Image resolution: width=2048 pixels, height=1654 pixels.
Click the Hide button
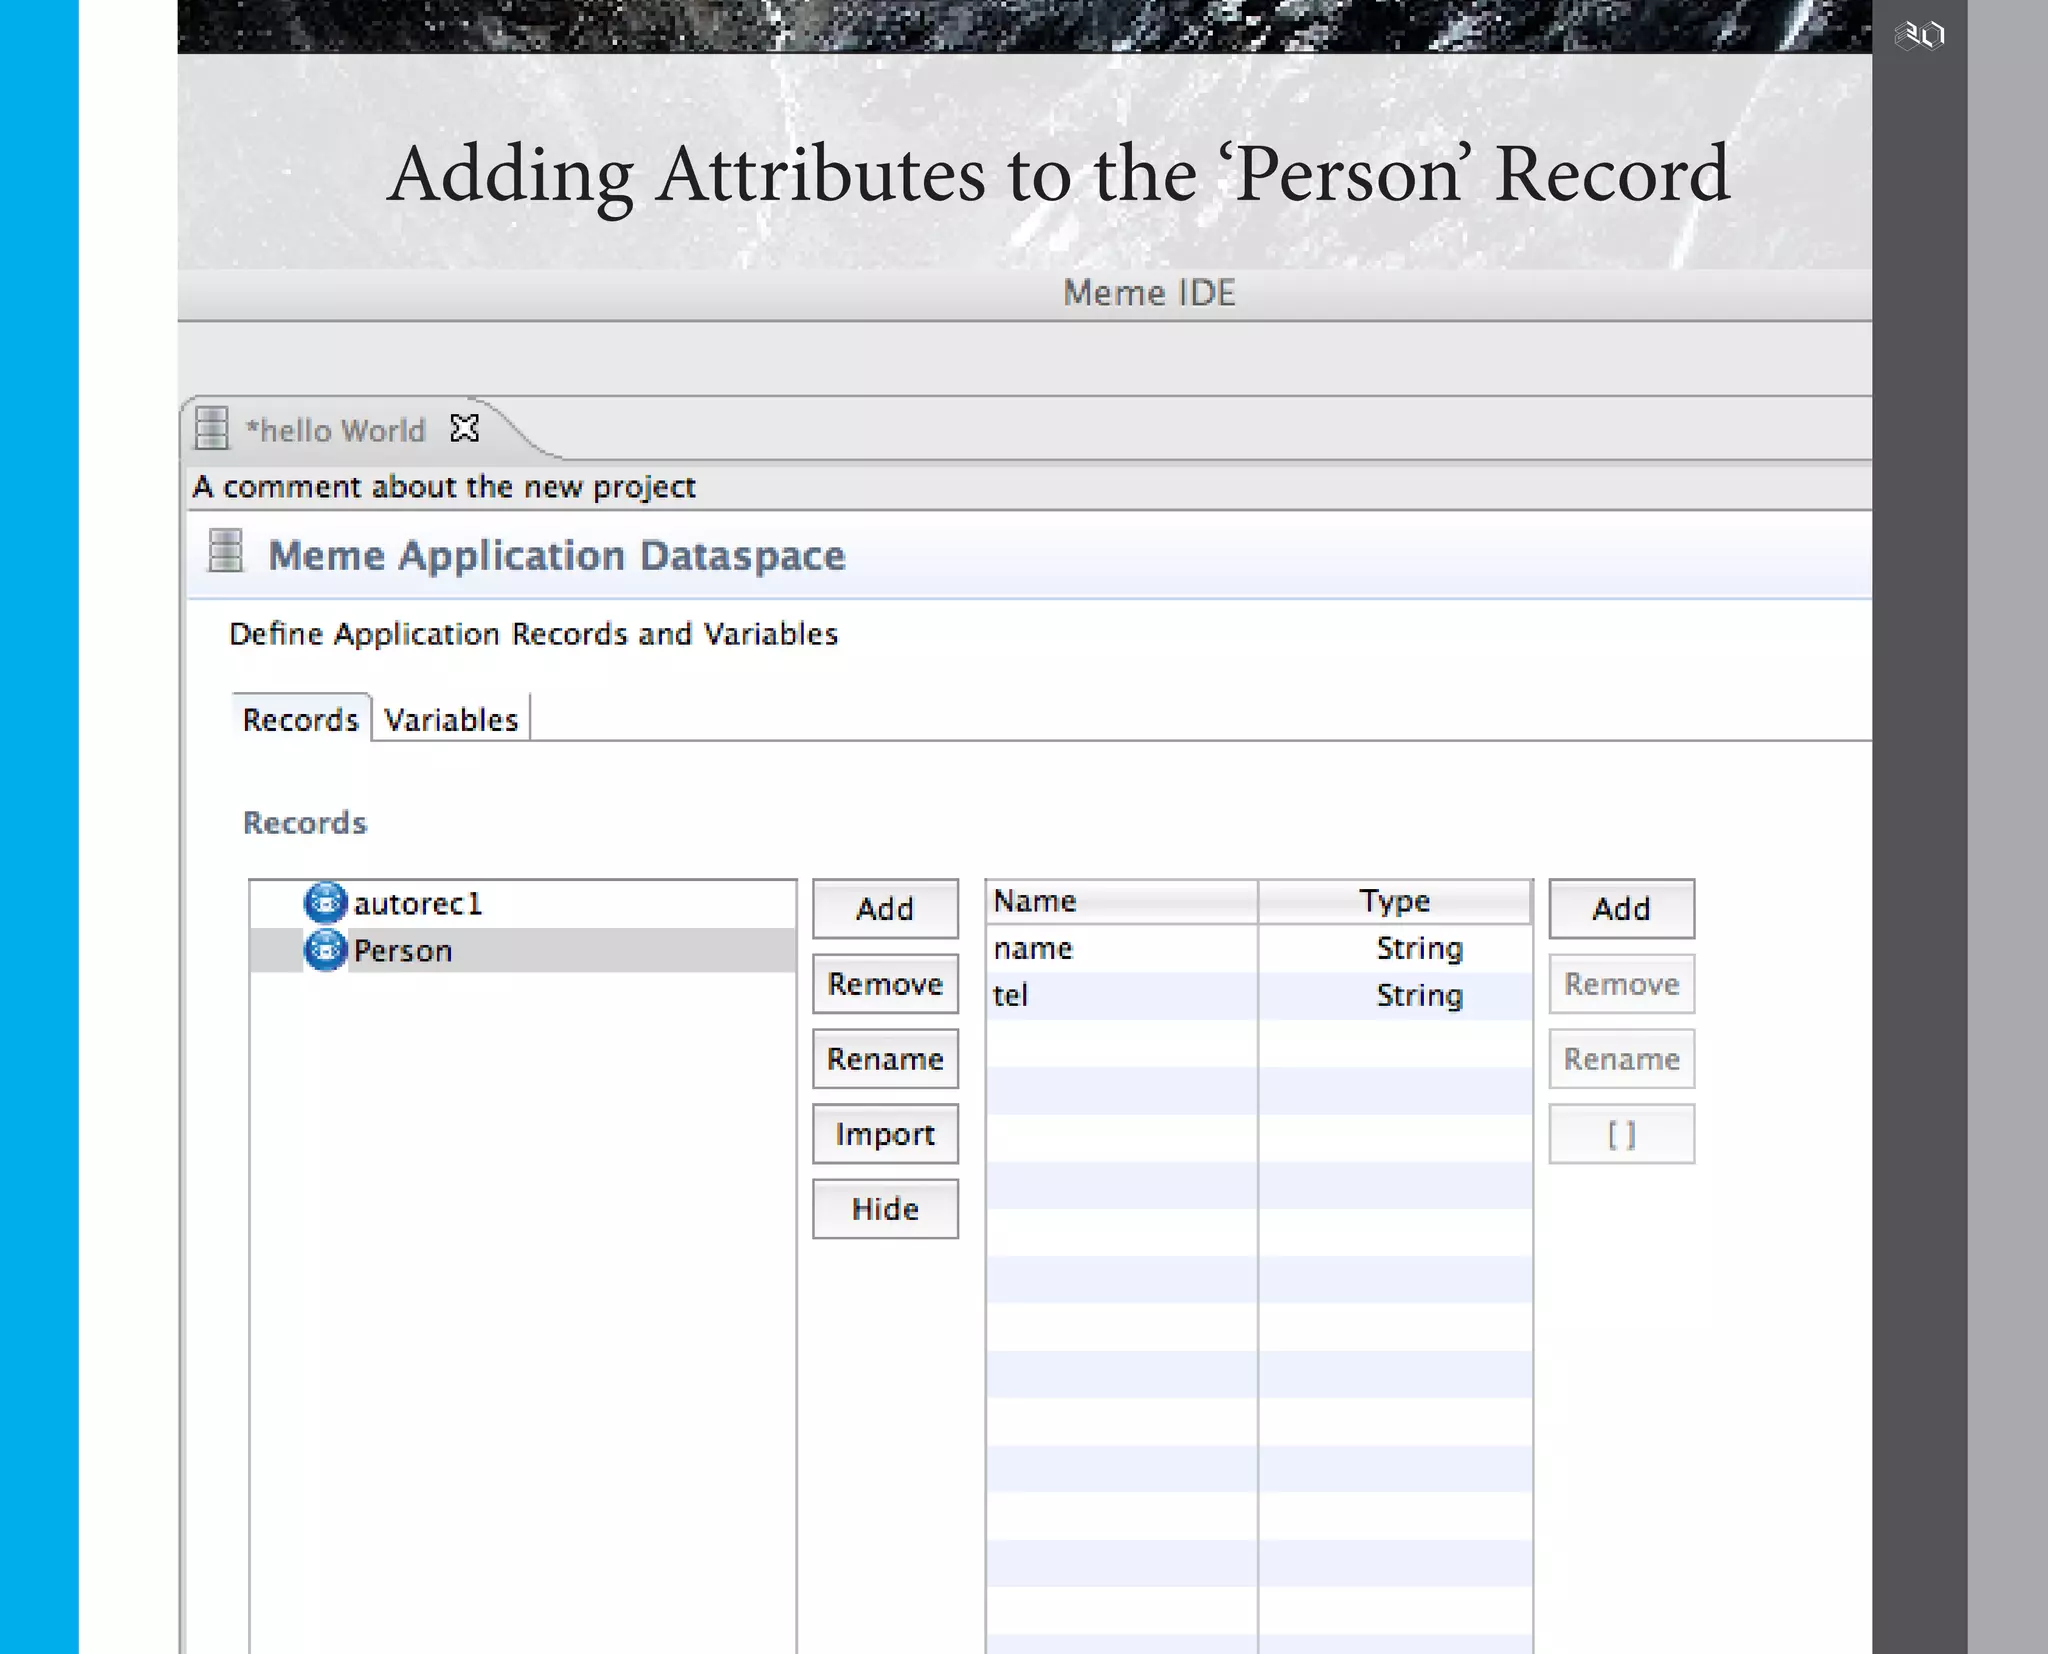[885, 1209]
